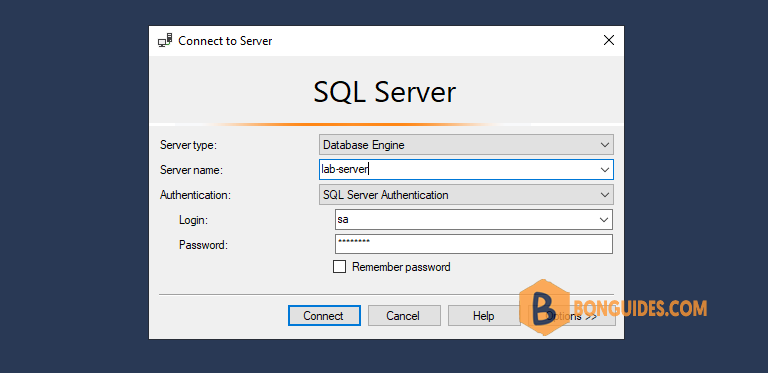Open the Authentication dropdown arrow
Viewport: 768px width, 373px height.
604,195
